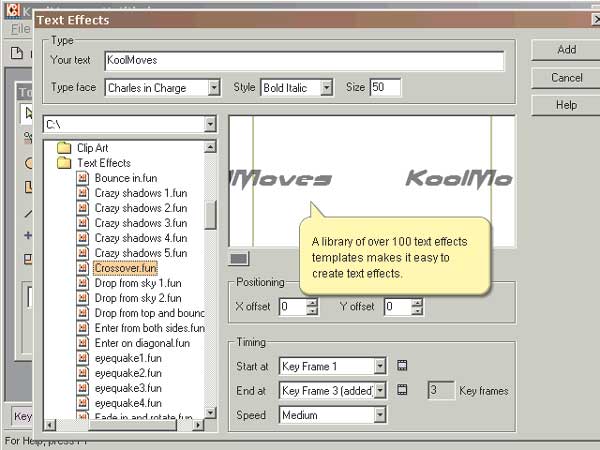600x450 pixels.
Task: Select eyequake1.fun
Action: coord(128,358)
